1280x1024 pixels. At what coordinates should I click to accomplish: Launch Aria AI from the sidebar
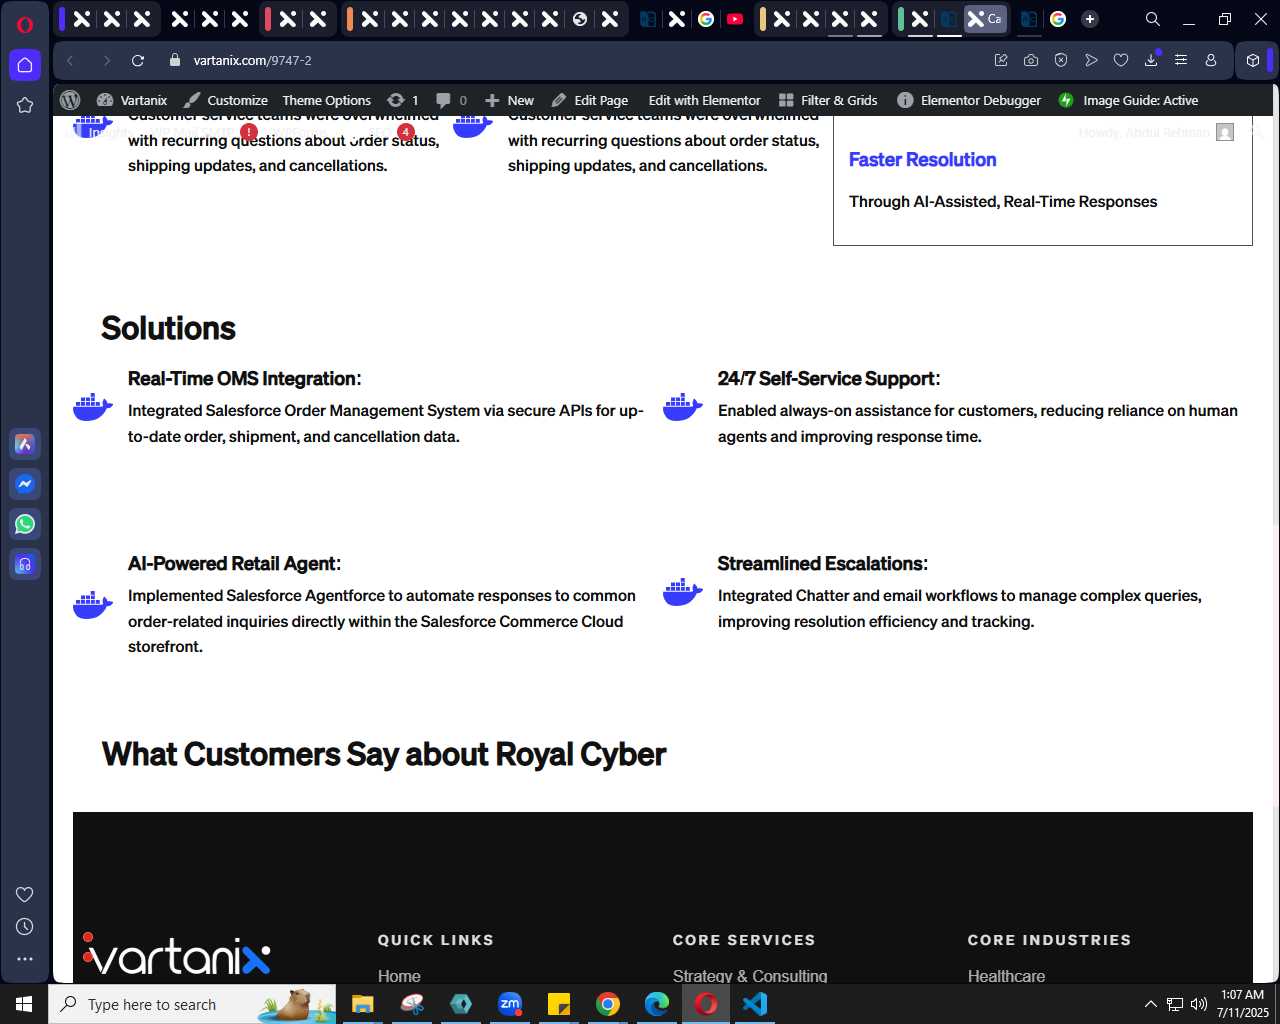pos(25,444)
